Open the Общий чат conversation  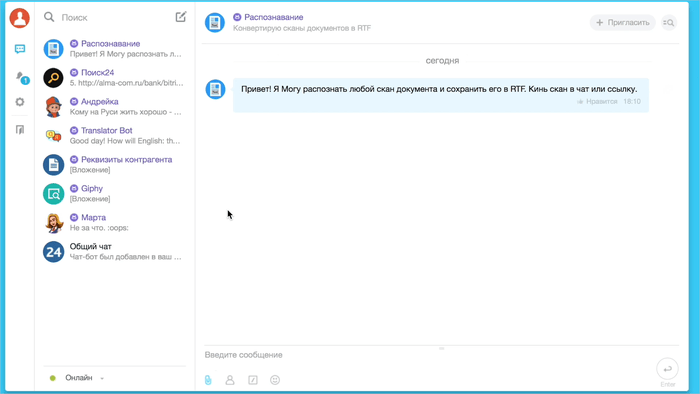pos(114,252)
